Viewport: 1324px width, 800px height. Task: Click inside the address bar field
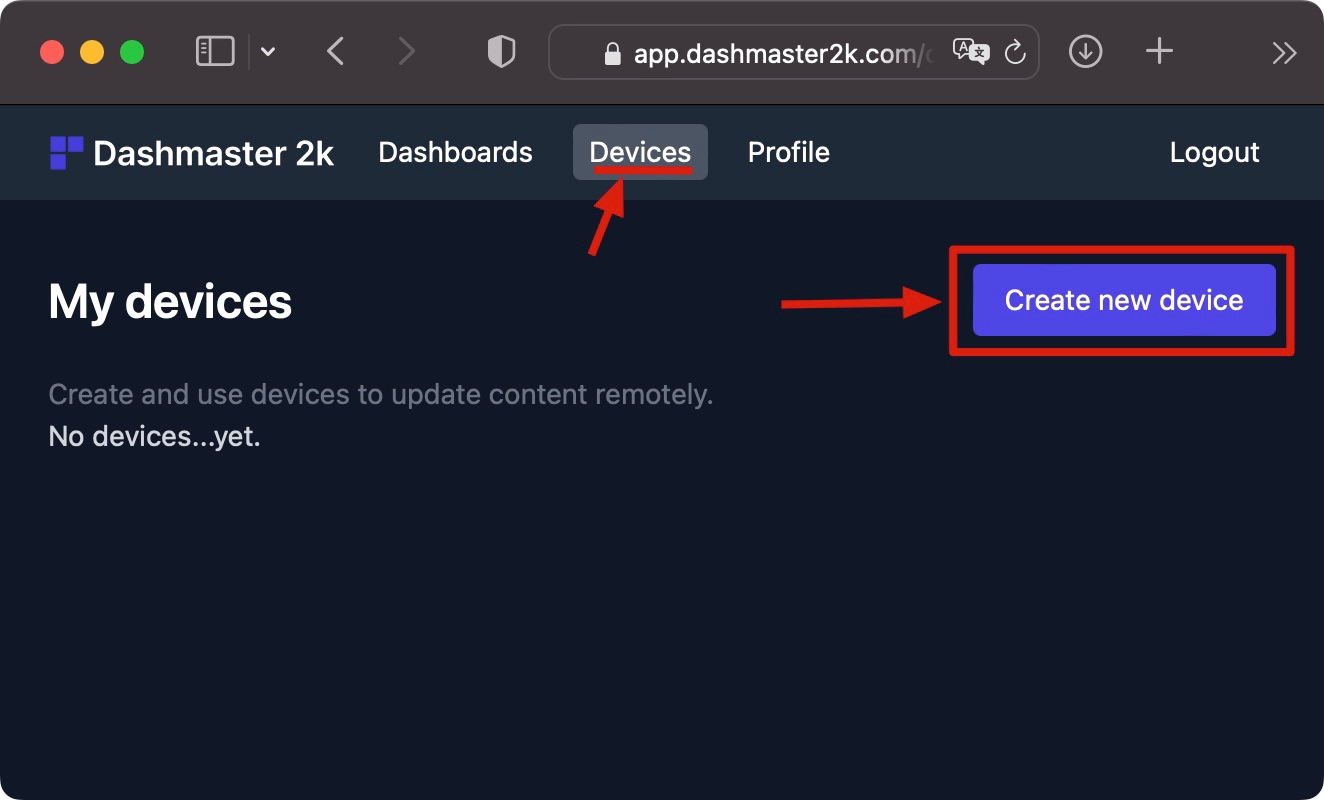coord(790,53)
